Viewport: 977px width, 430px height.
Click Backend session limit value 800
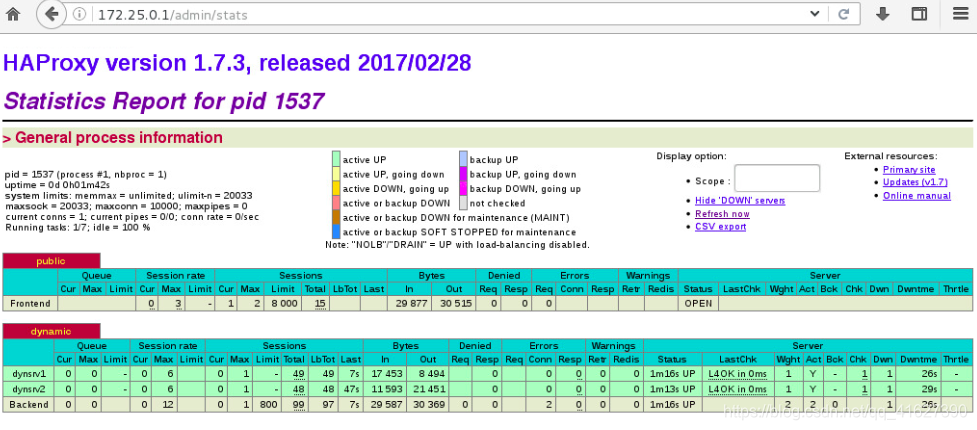pyautogui.click(x=271, y=404)
